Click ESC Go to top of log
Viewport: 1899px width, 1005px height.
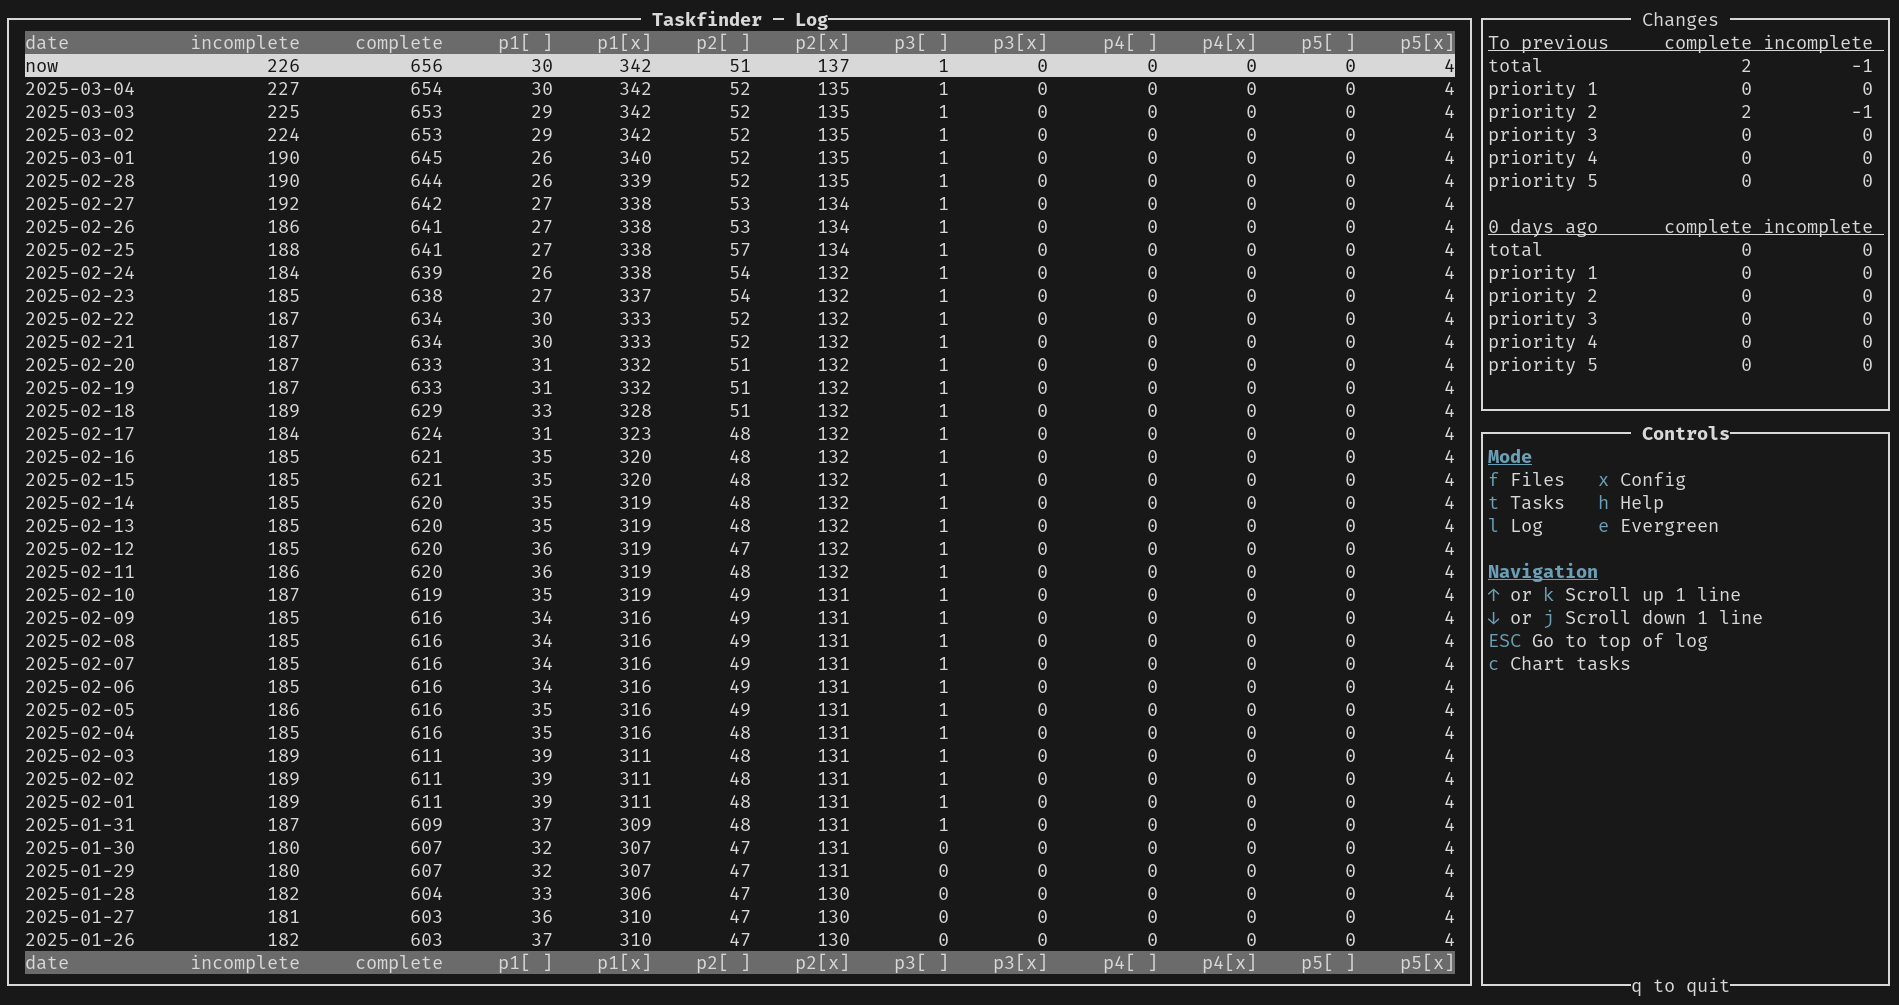(1597, 641)
